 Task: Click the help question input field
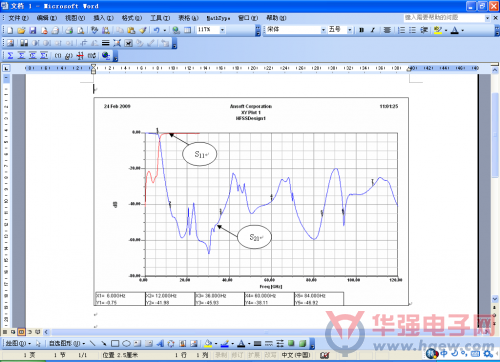444,18
